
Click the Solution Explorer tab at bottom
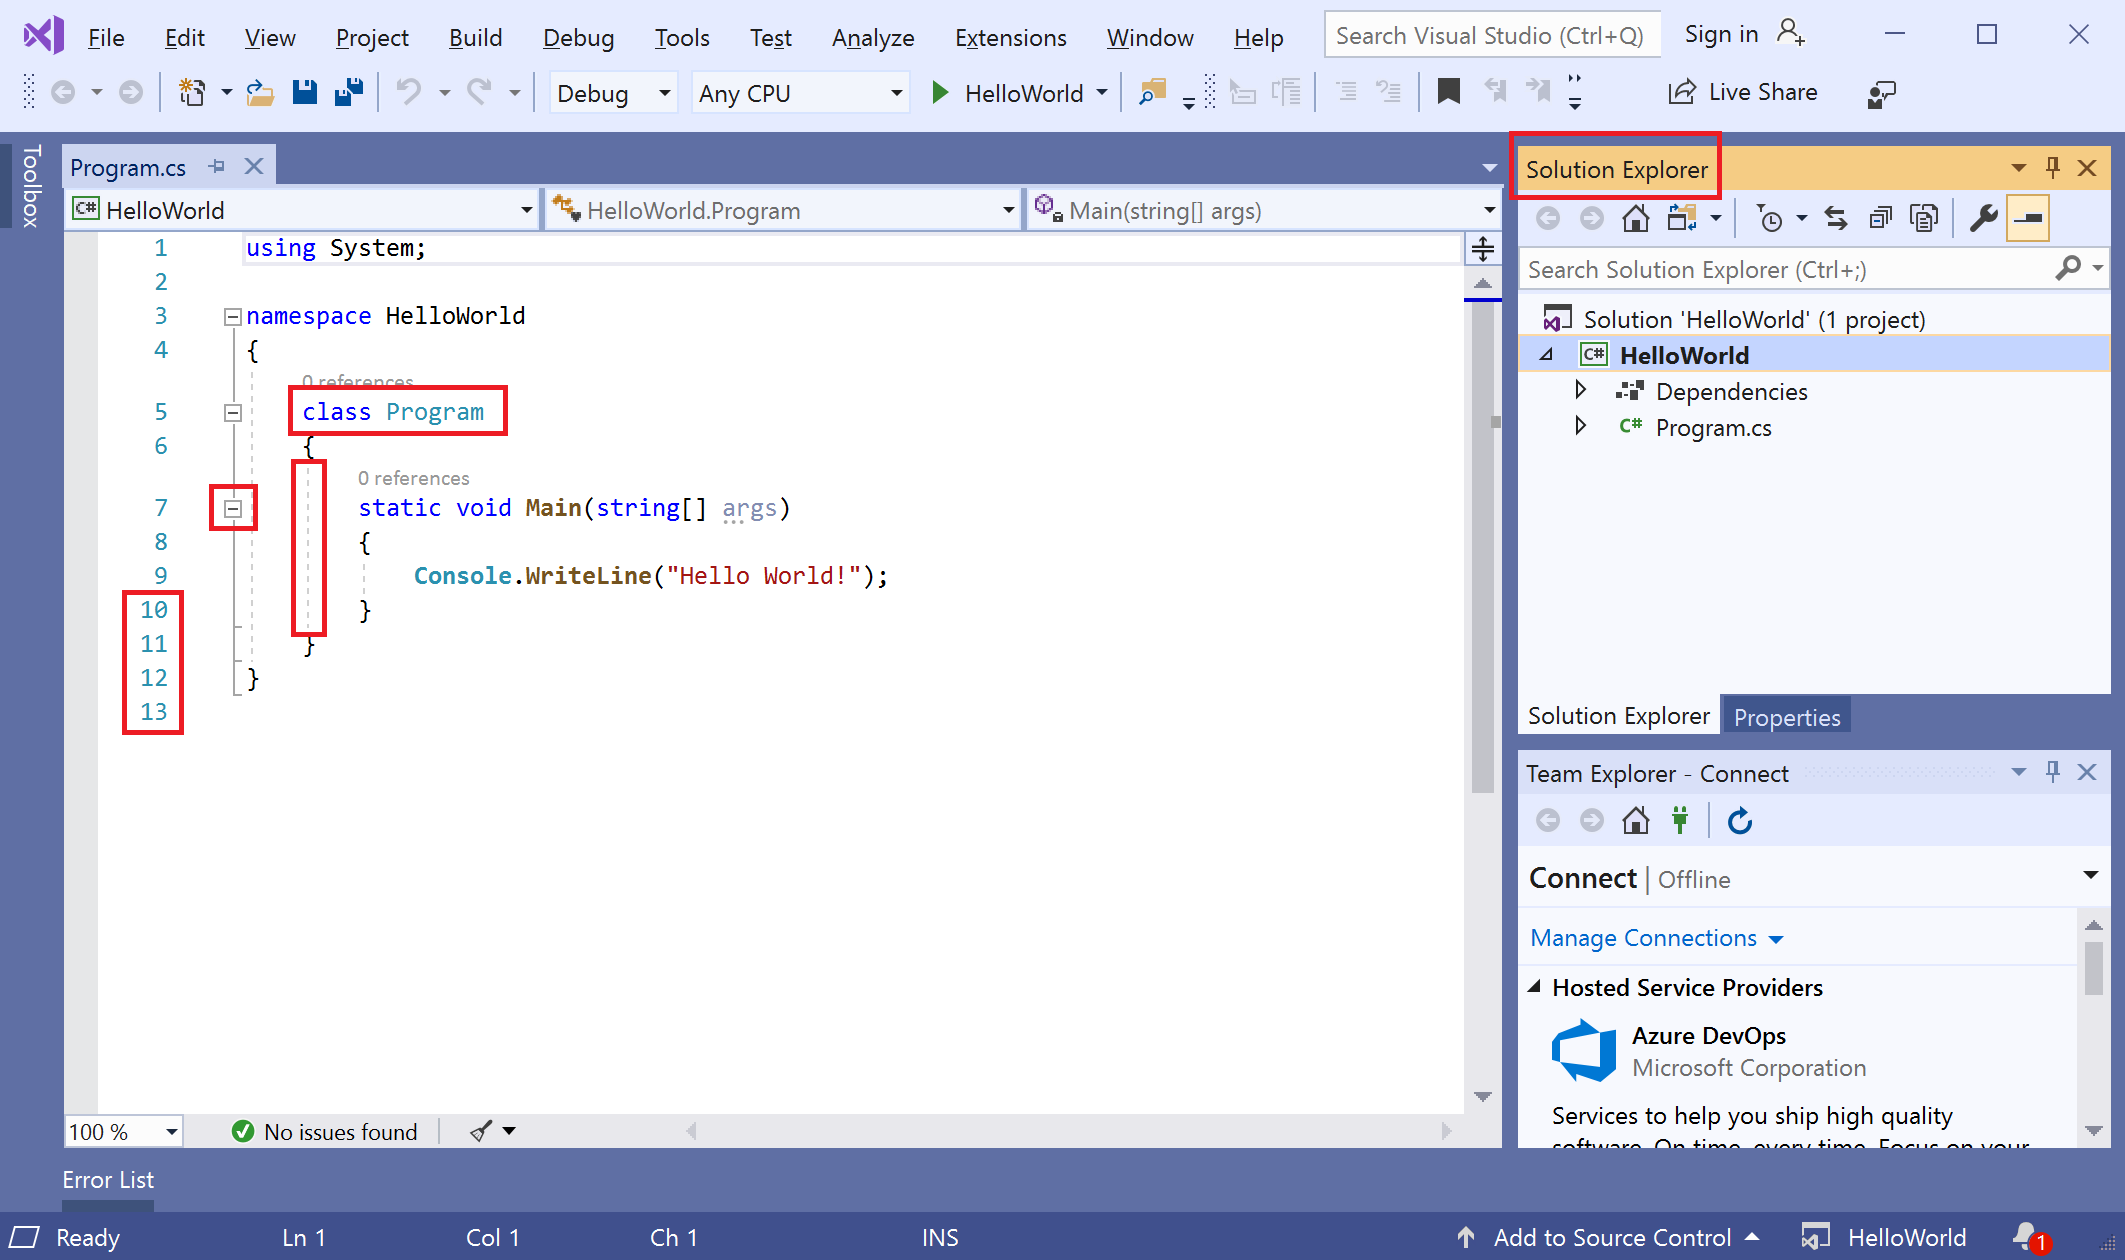click(x=1618, y=716)
